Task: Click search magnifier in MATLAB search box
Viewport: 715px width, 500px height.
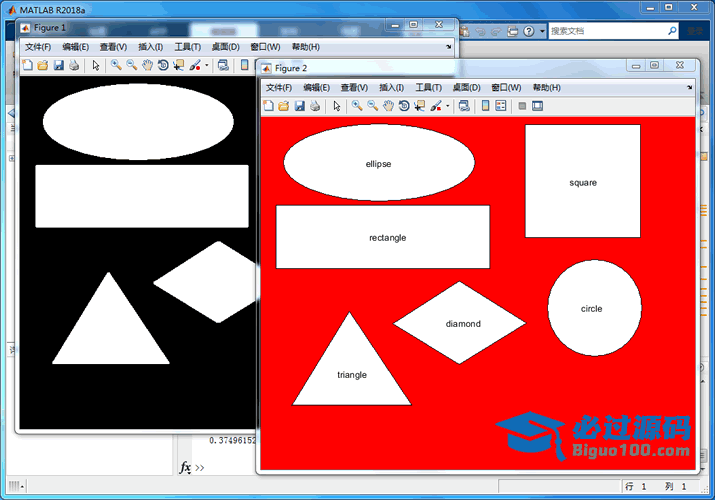Action: point(672,31)
